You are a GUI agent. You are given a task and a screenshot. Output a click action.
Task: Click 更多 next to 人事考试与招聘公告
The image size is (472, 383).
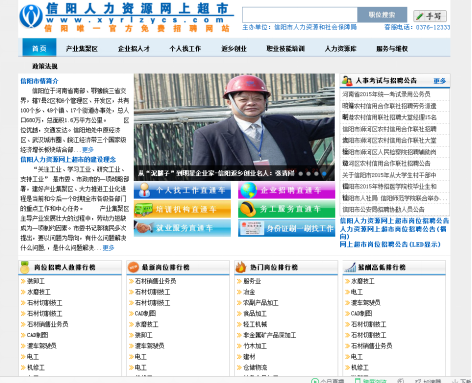pyautogui.click(x=440, y=81)
